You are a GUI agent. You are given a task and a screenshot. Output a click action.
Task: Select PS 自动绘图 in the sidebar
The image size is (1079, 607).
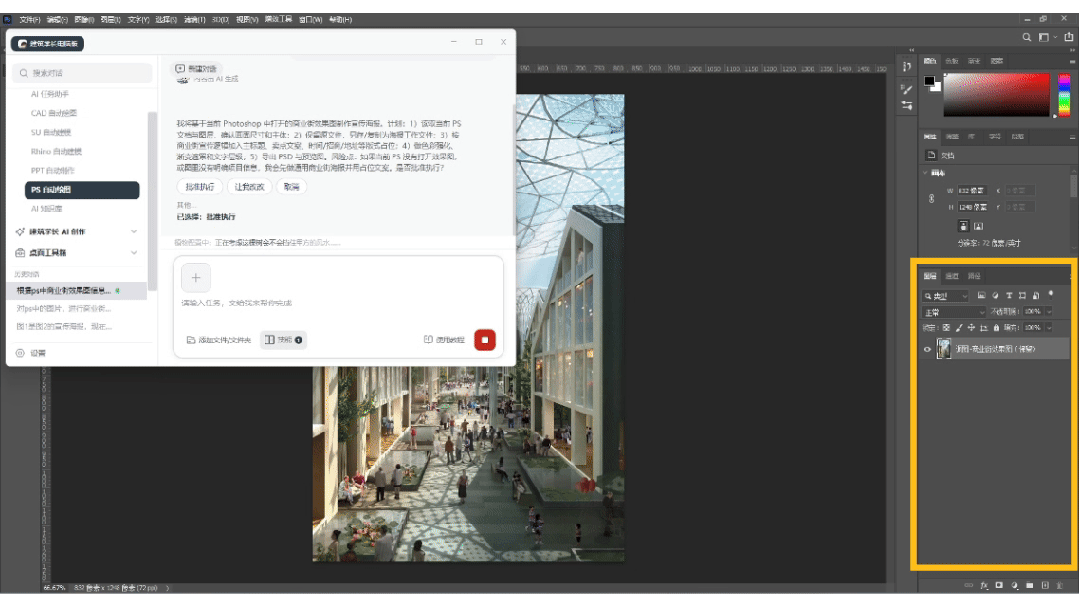[x=82, y=190]
